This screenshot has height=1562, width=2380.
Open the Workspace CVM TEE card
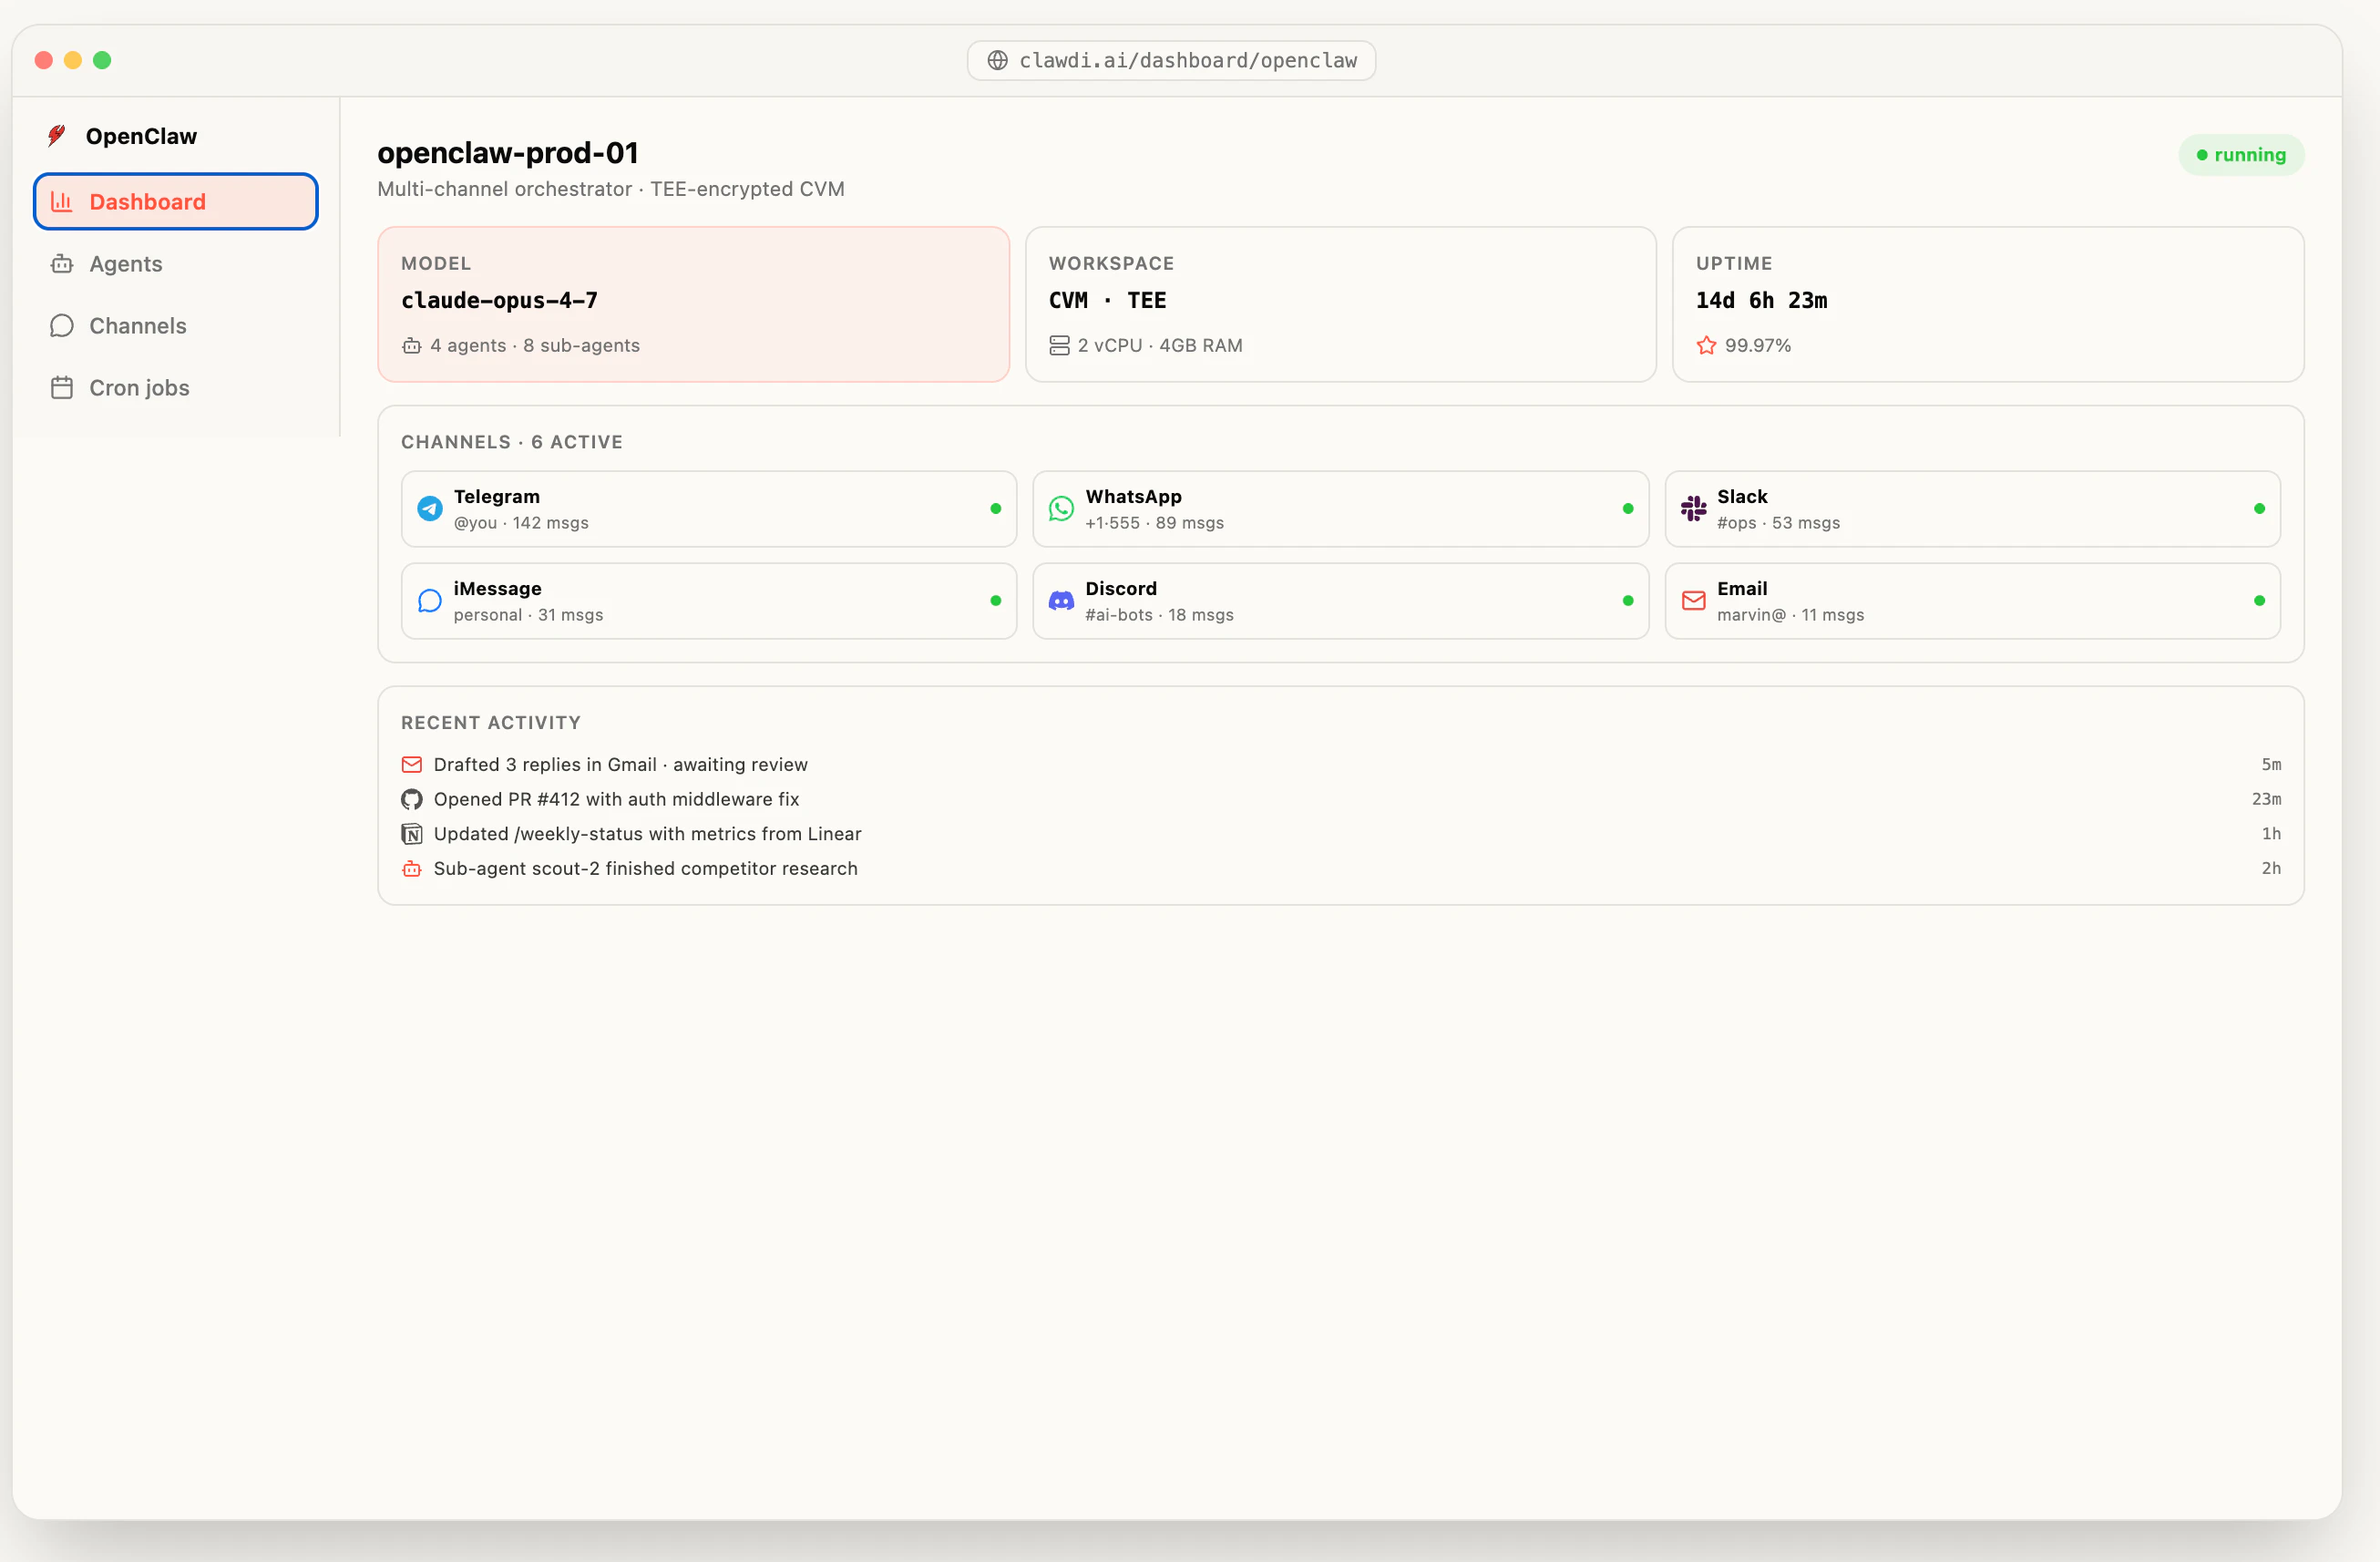[x=1340, y=304]
